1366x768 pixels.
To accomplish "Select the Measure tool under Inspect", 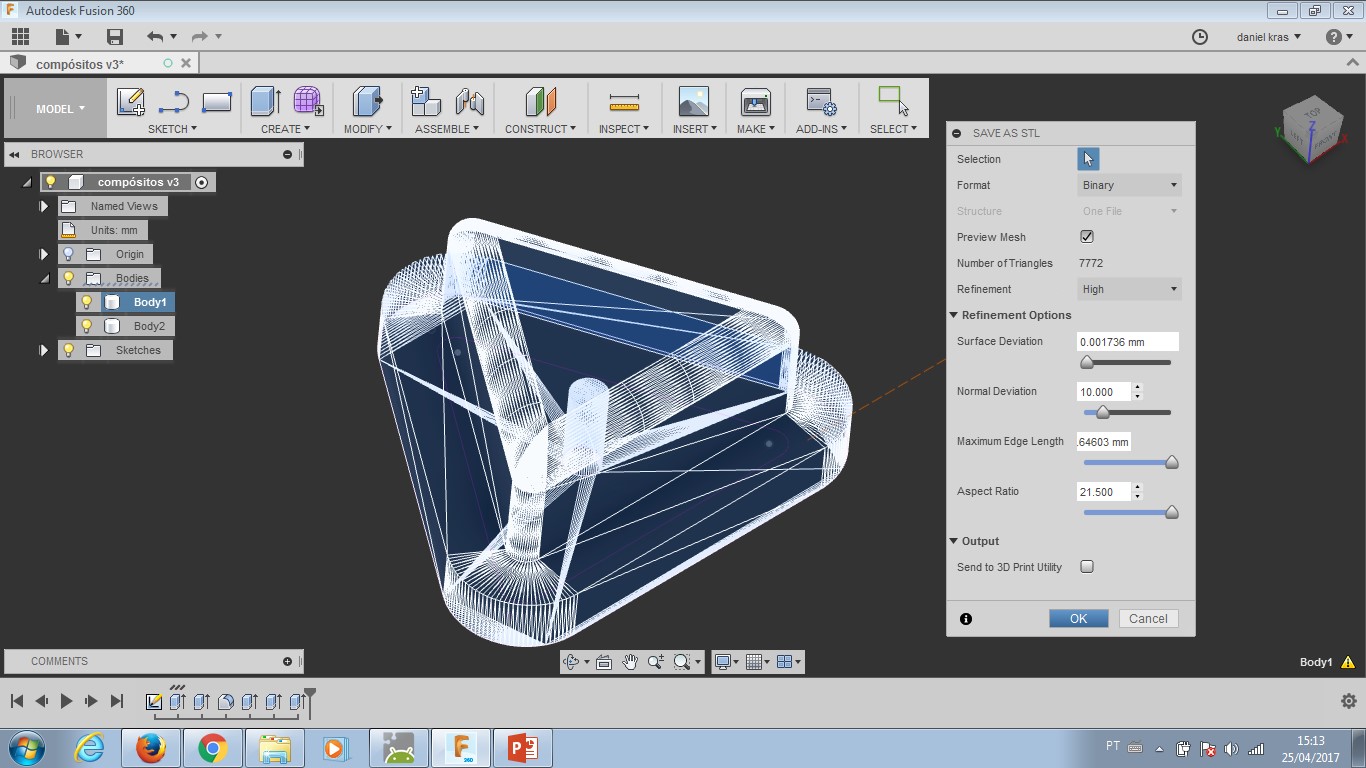I will point(623,102).
